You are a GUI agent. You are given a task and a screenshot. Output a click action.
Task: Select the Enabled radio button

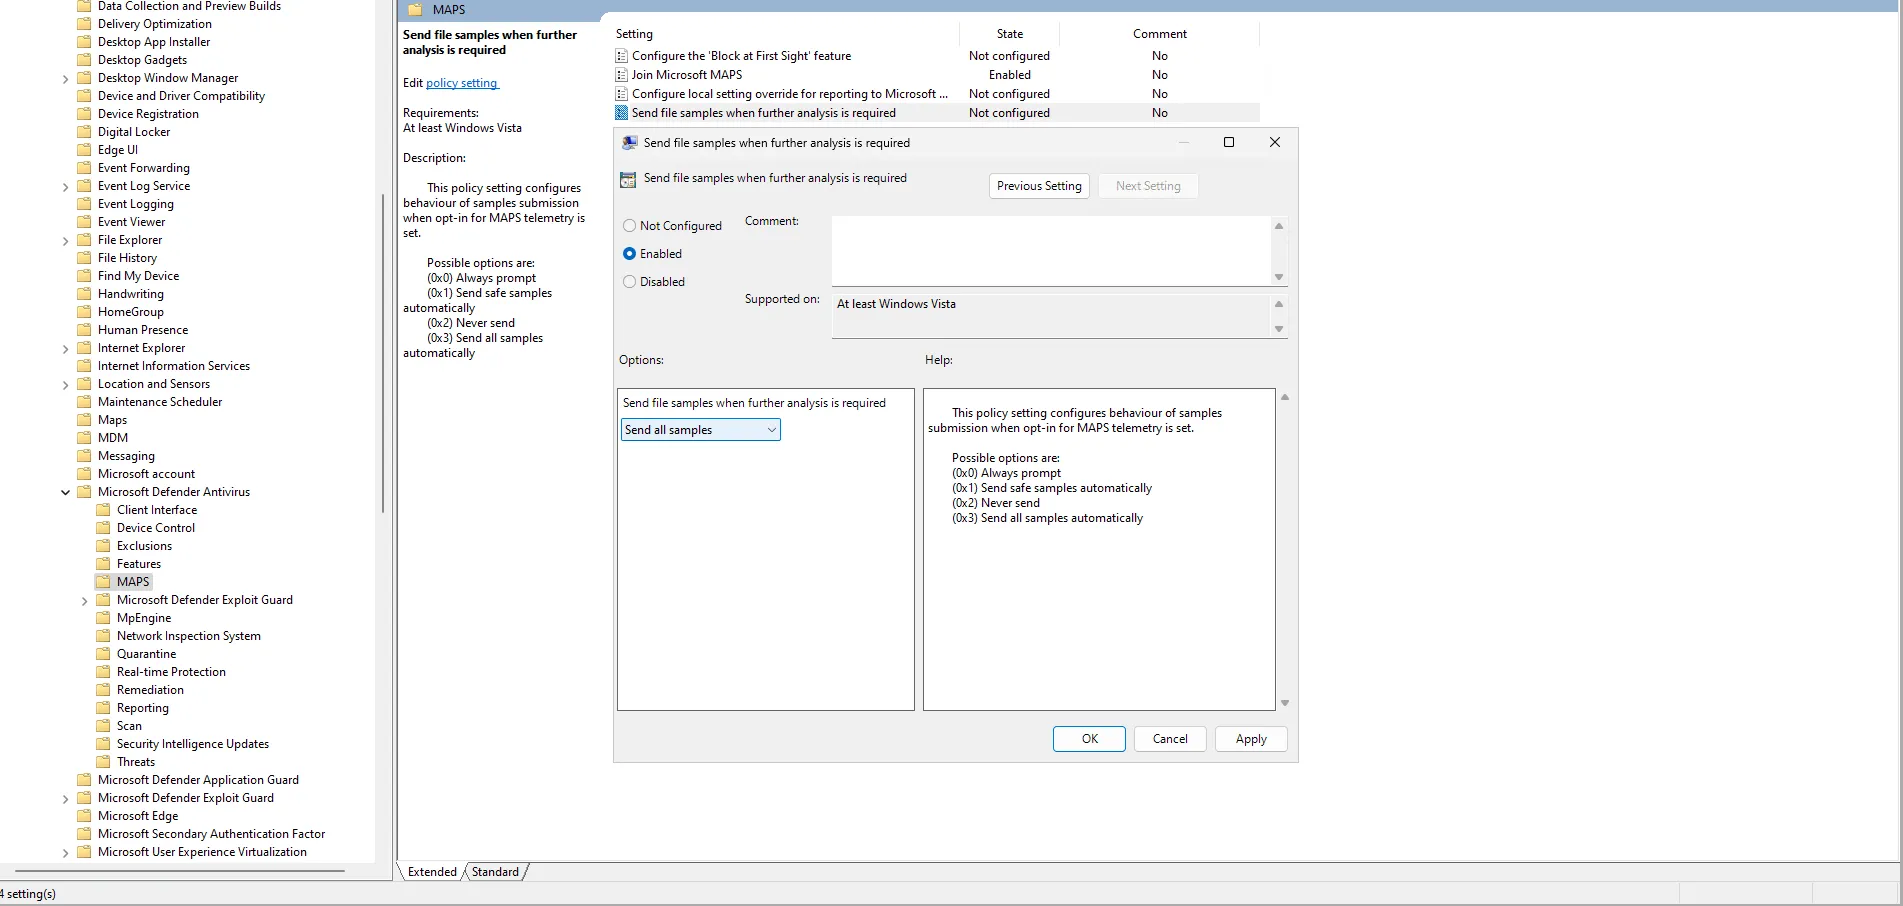coord(629,254)
